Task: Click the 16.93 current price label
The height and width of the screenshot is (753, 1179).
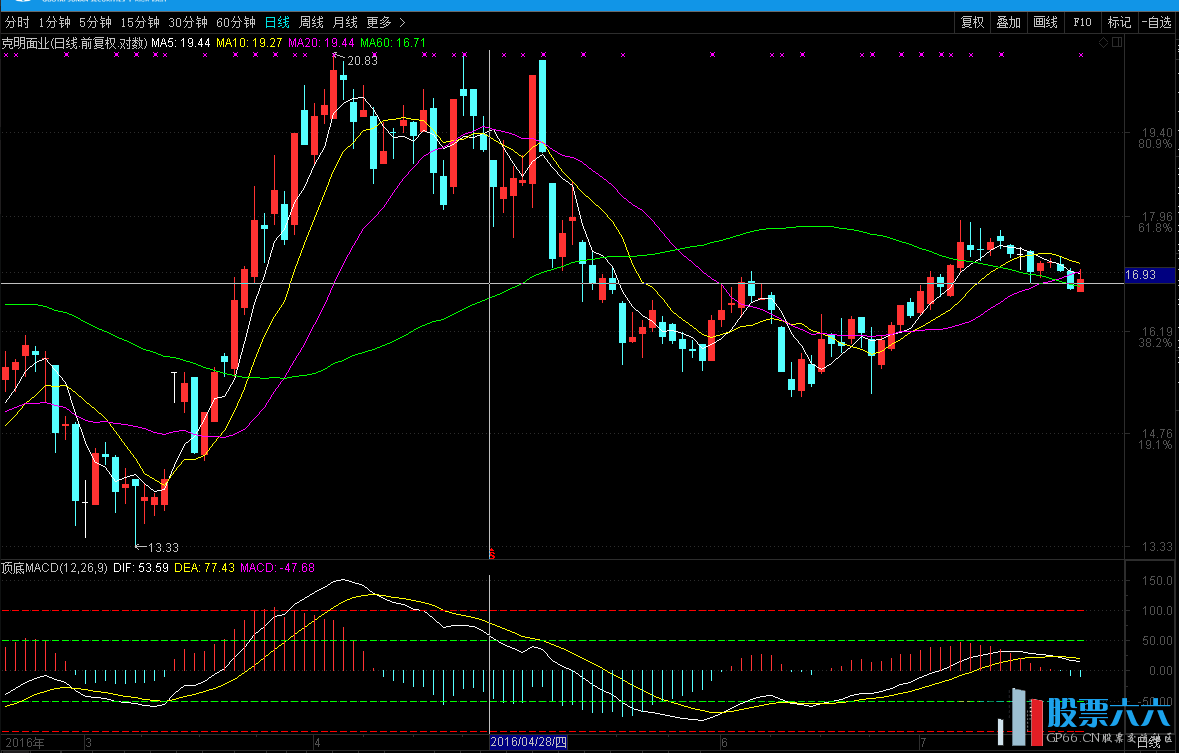Action: tap(1141, 274)
